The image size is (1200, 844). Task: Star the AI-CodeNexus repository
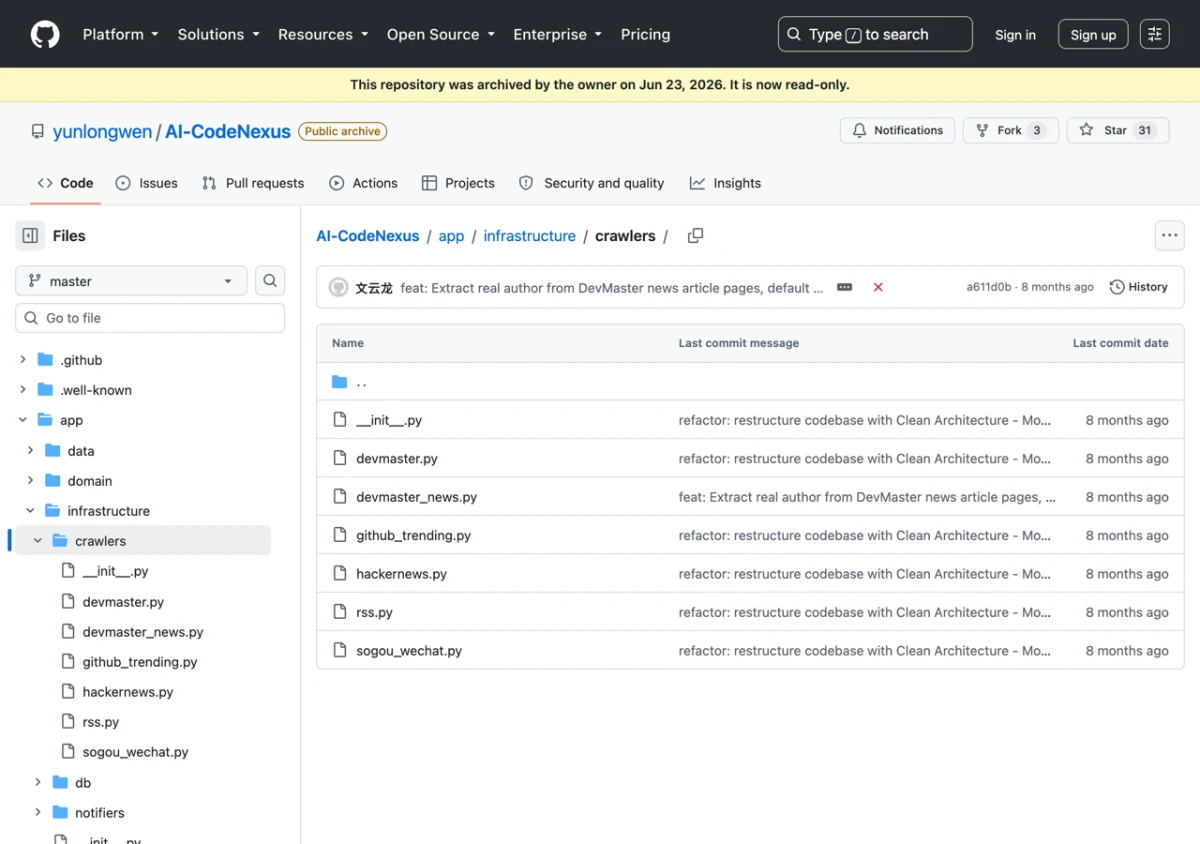click(x=1118, y=130)
